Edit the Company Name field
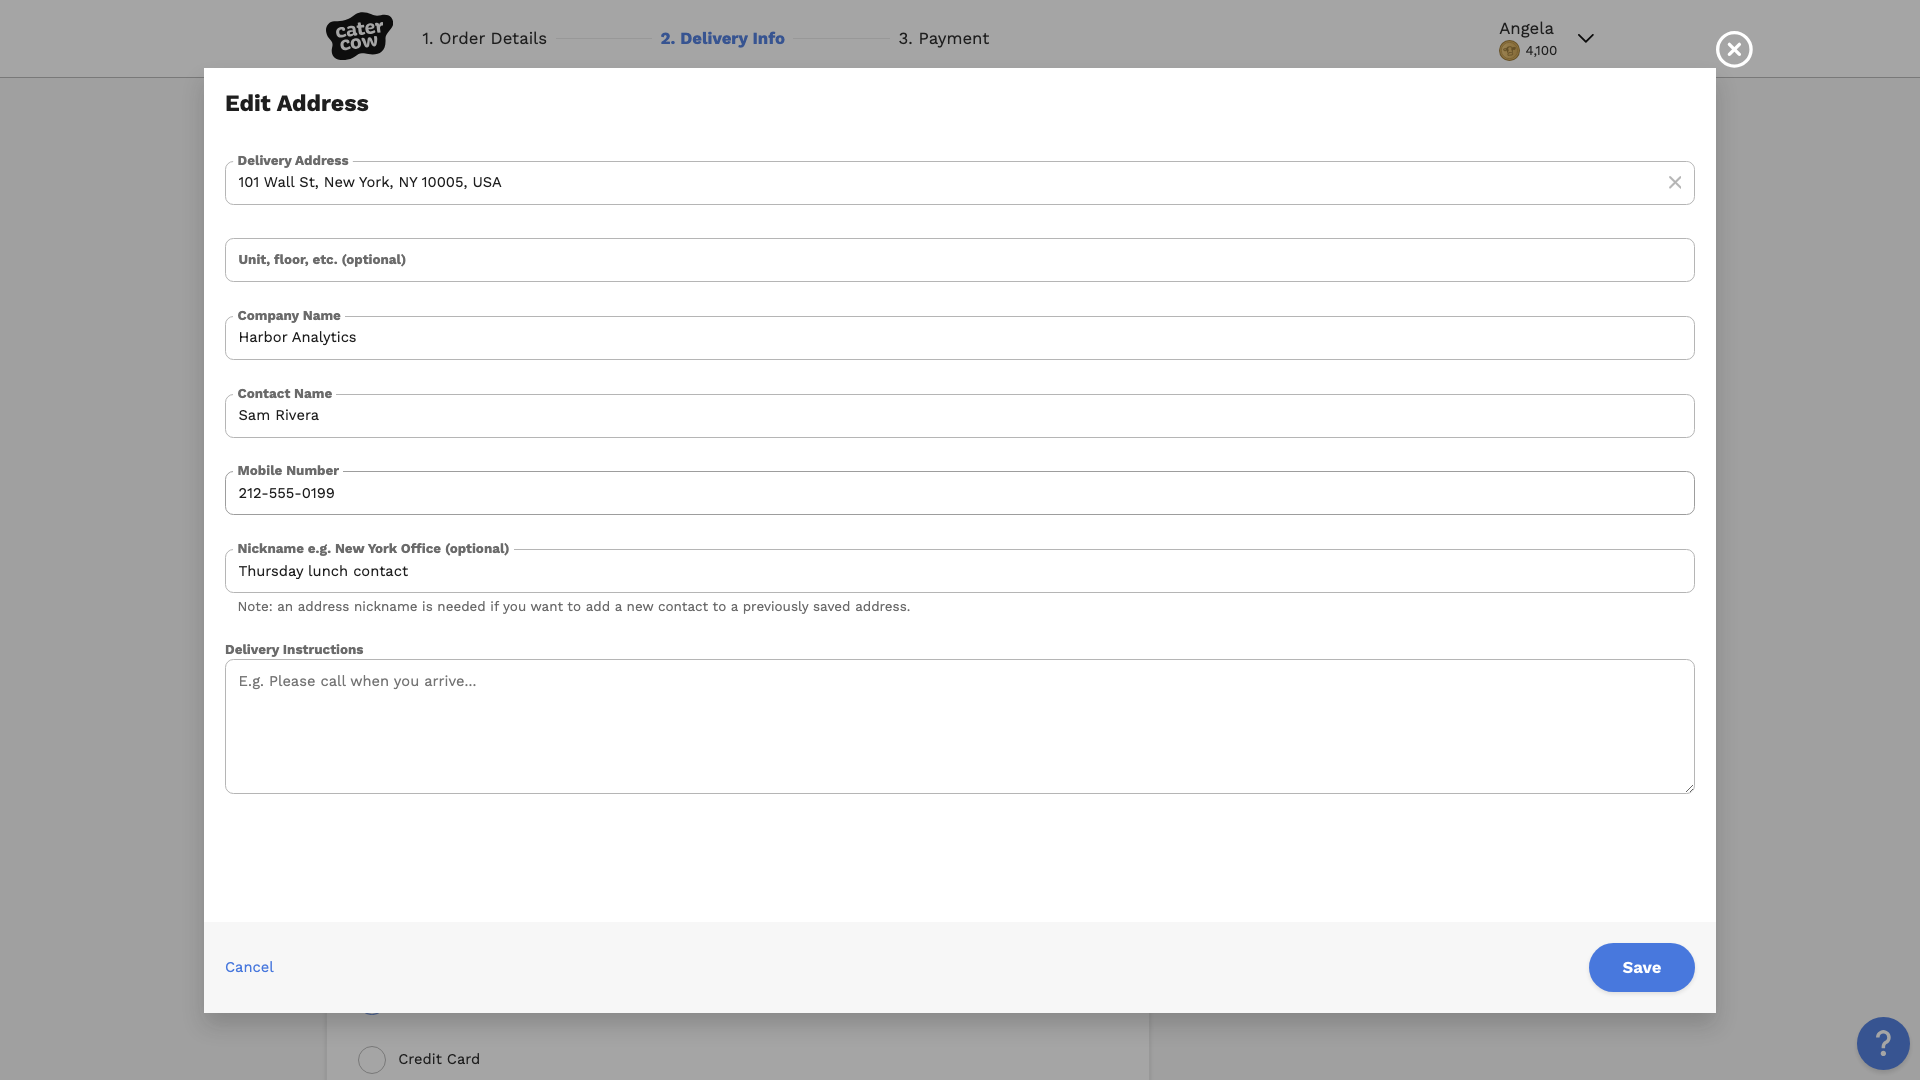 (960, 338)
